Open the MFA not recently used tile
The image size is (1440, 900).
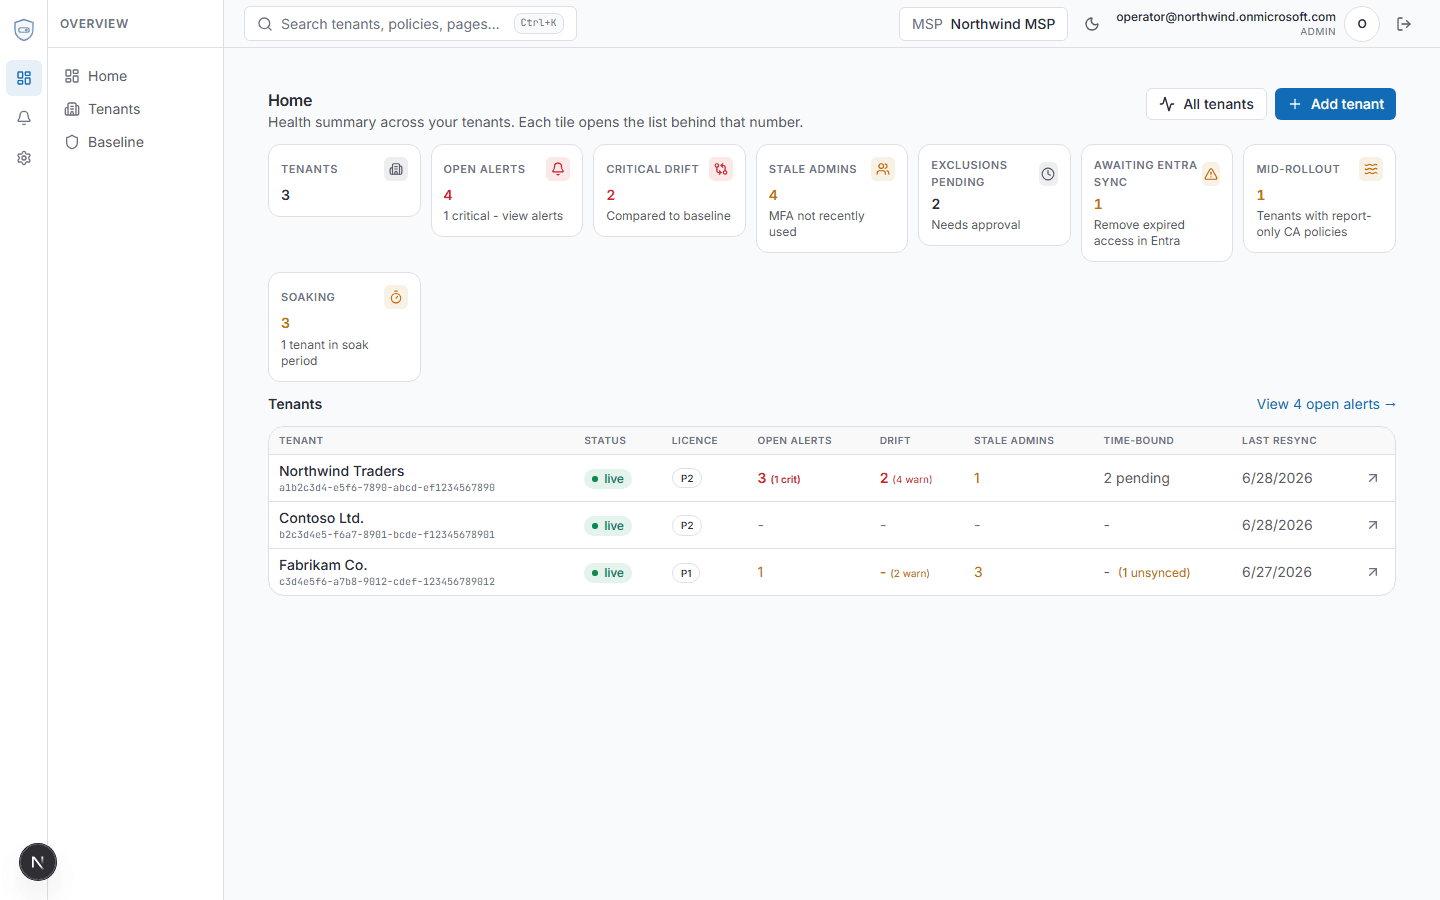[x=832, y=199]
